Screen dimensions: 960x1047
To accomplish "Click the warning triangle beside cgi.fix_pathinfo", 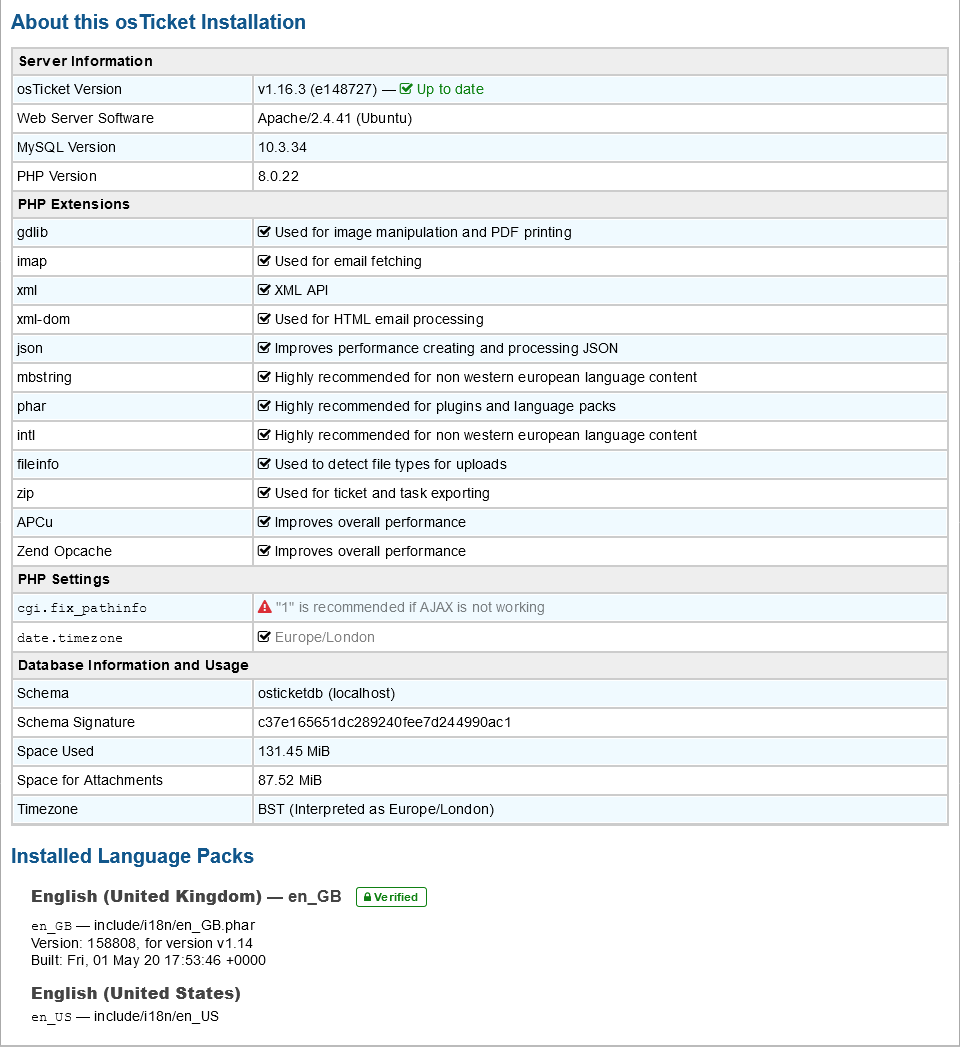I will (265, 607).
